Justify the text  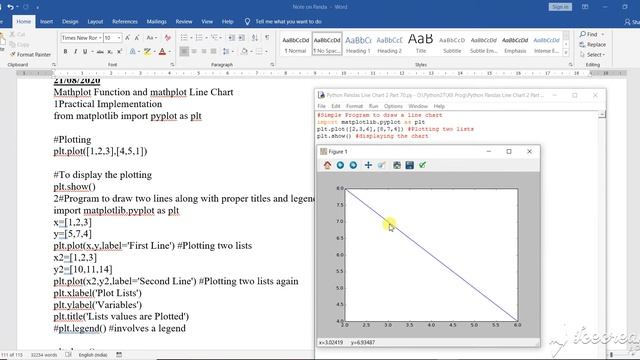pos(213,51)
